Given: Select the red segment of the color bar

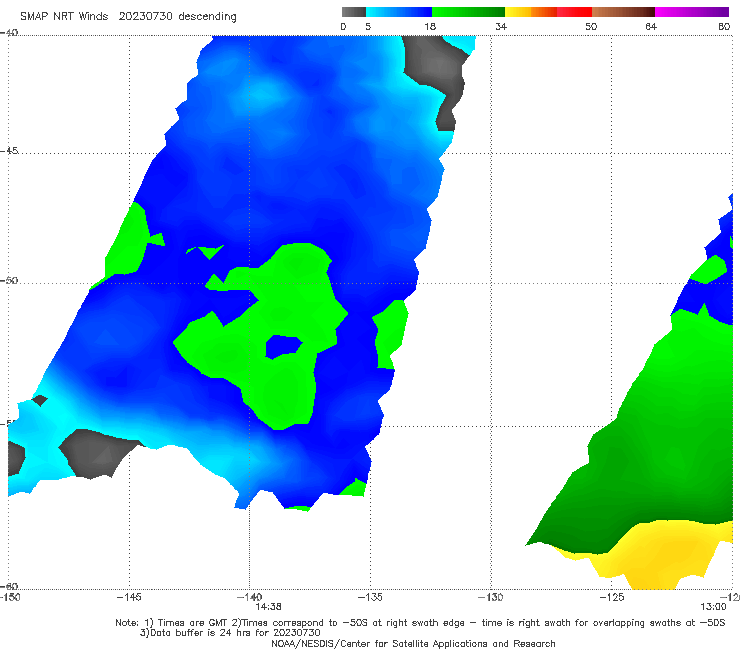Looking at the screenshot, I should tap(574, 12).
